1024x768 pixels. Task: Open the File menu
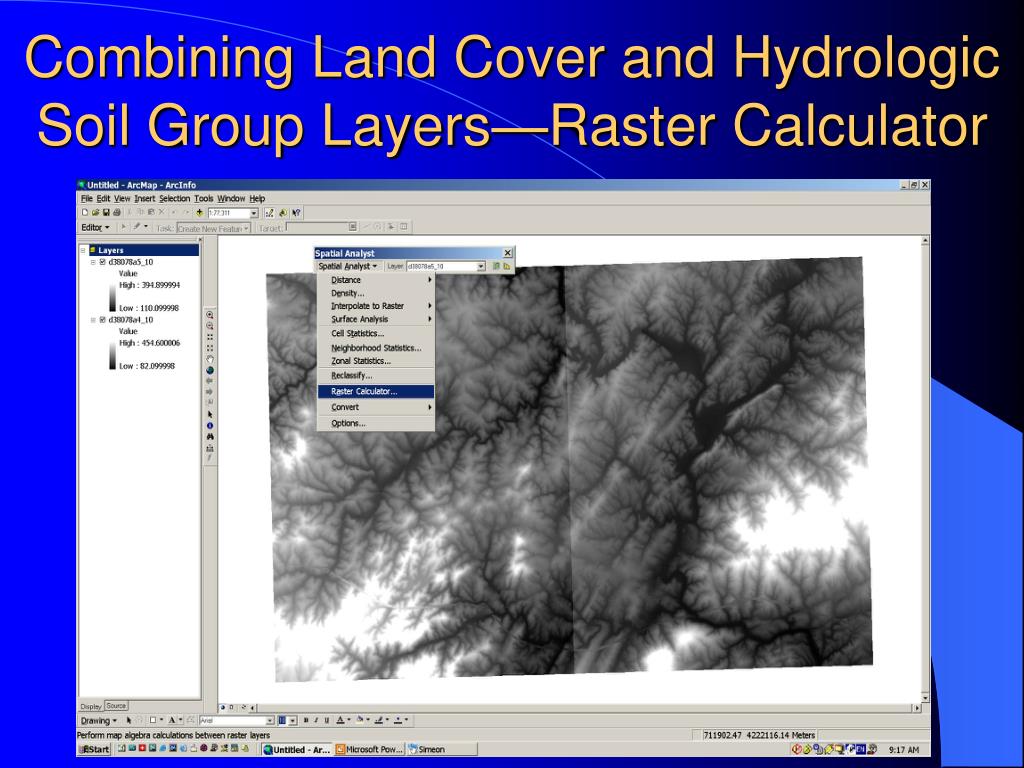click(x=87, y=199)
